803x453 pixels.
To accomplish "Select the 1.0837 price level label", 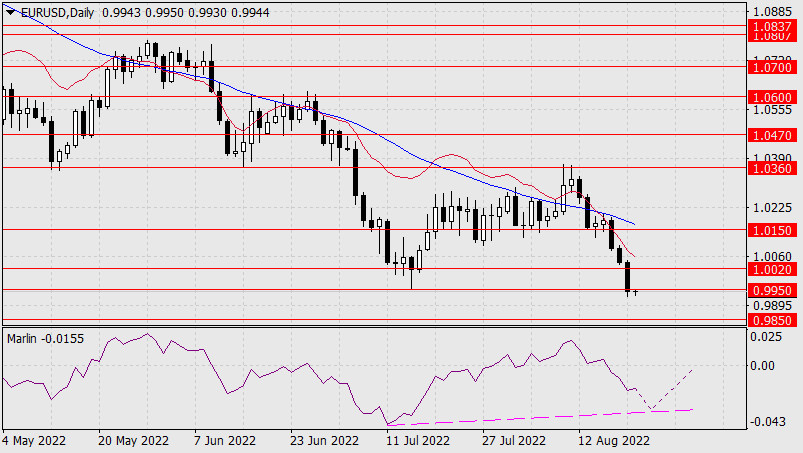I will 772,26.
